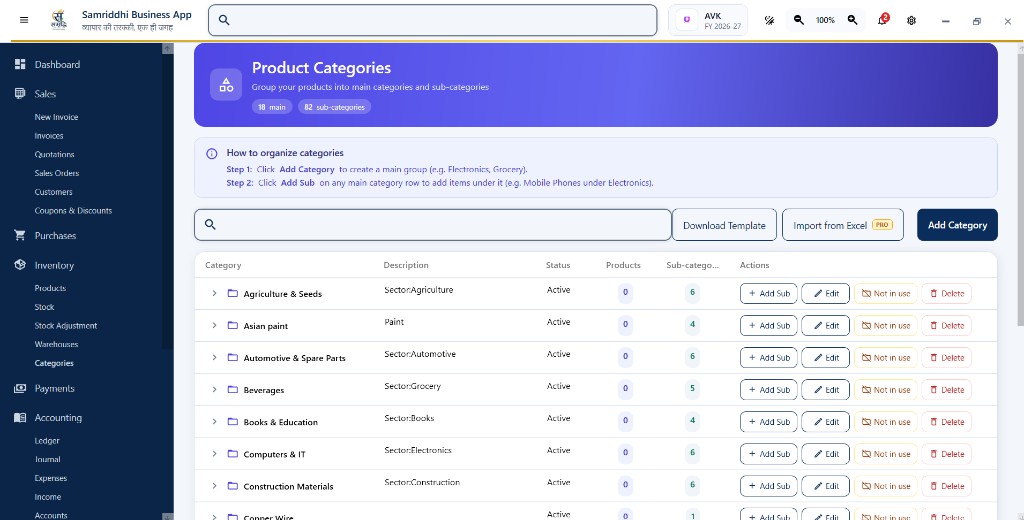Click folder icon for Books & Education
The image size is (1024, 520).
(x=232, y=421)
